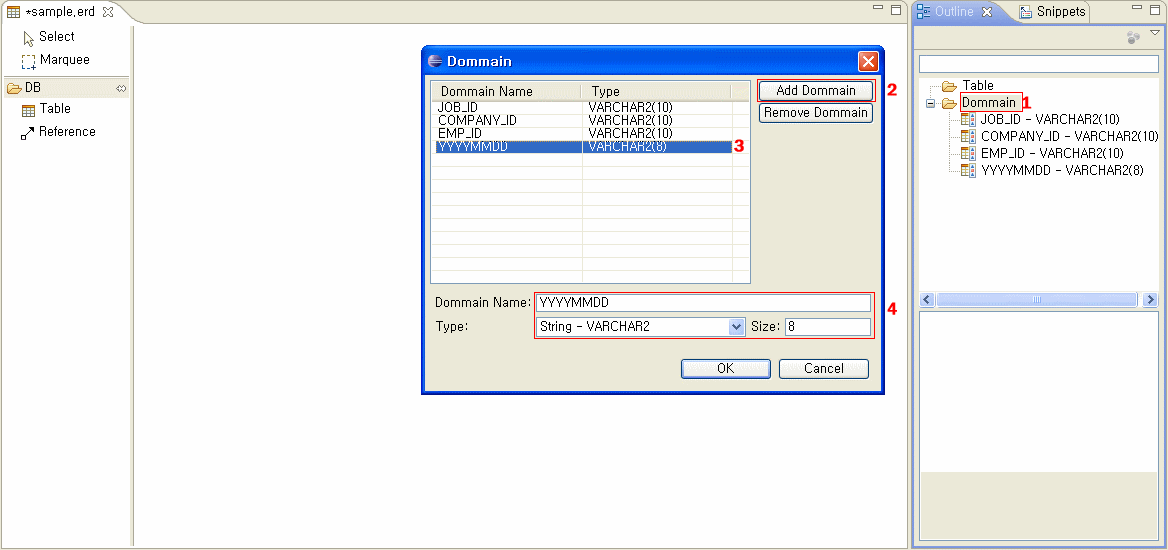Click the Remove Dommain button

(x=815, y=113)
